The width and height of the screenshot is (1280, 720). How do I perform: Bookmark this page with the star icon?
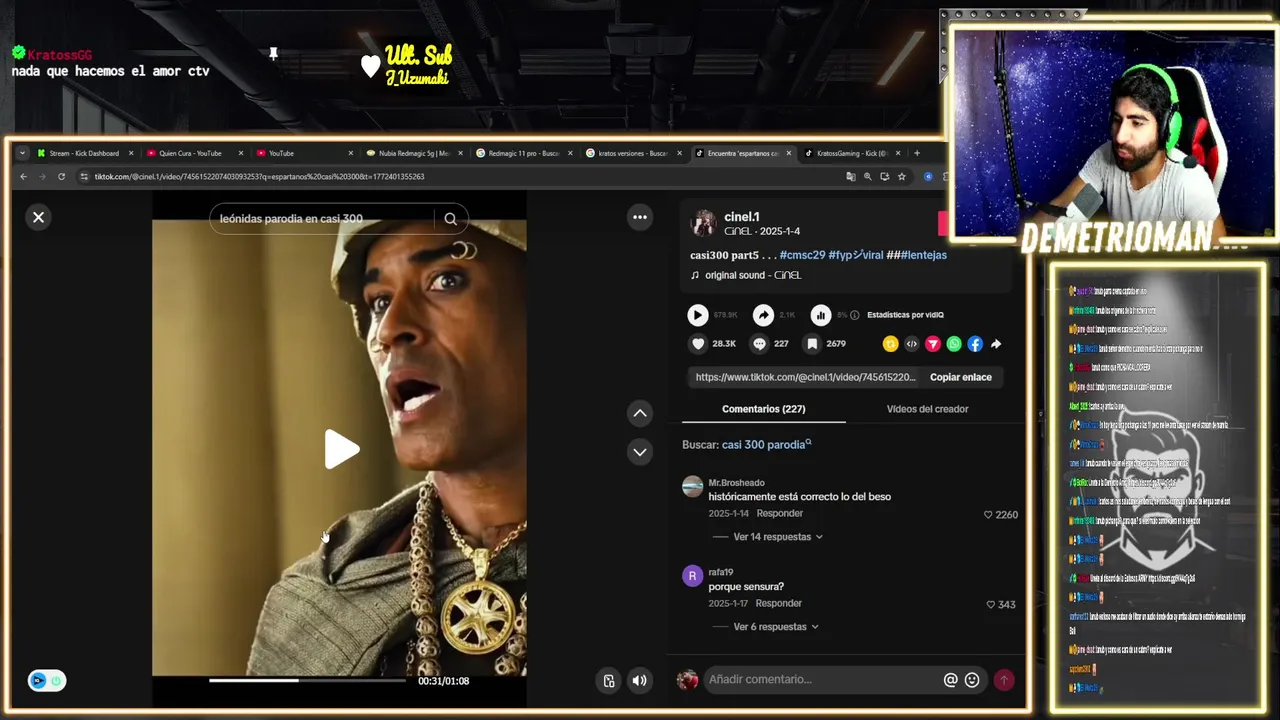click(902, 177)
